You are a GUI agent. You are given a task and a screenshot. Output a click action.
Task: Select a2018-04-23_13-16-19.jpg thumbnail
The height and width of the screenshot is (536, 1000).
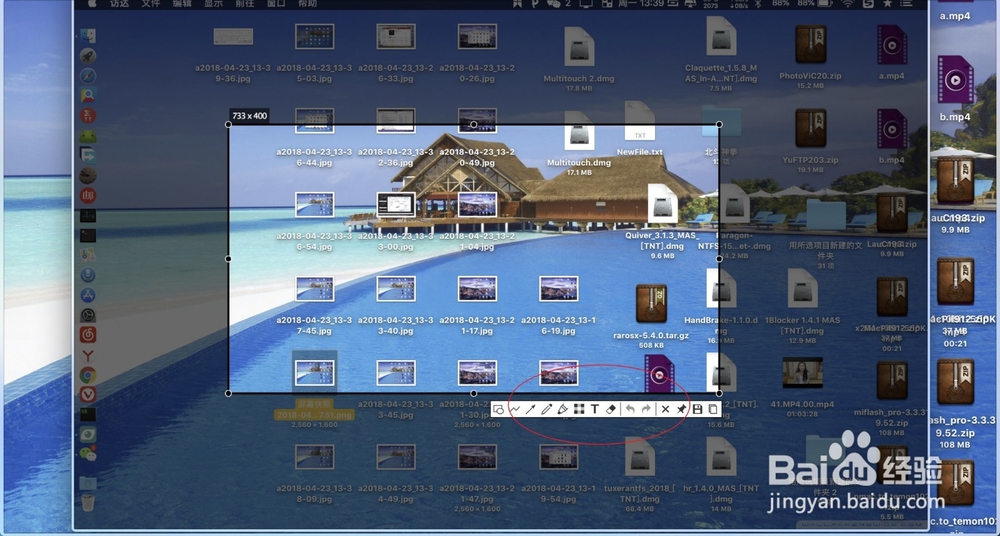(559, 288)
